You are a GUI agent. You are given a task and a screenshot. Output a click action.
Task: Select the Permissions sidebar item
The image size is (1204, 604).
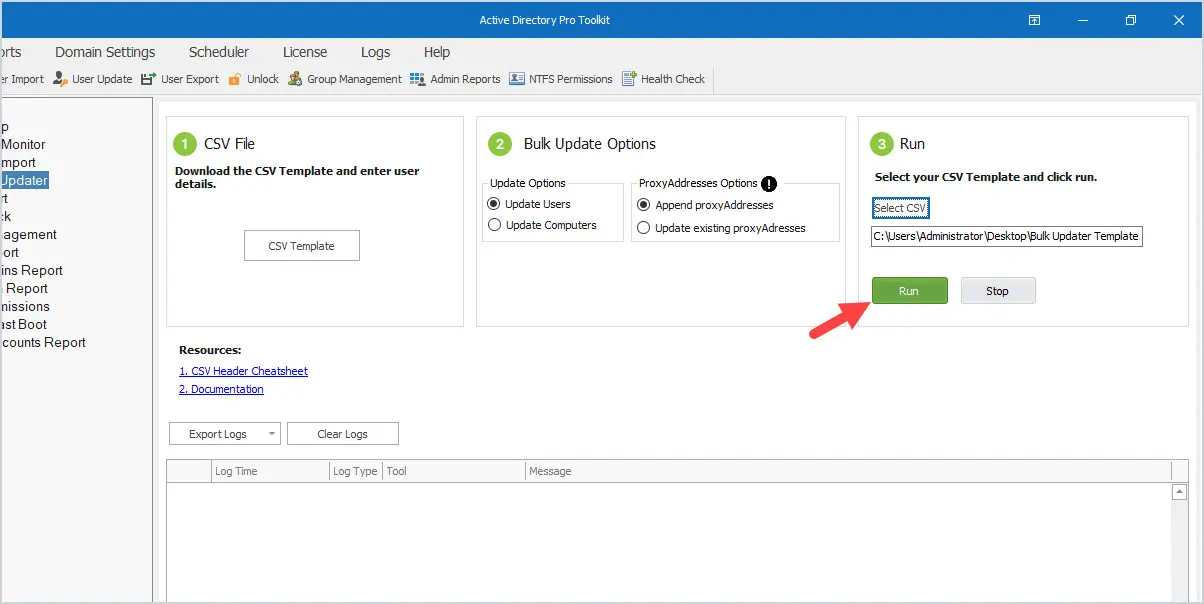tap(25, 306)
